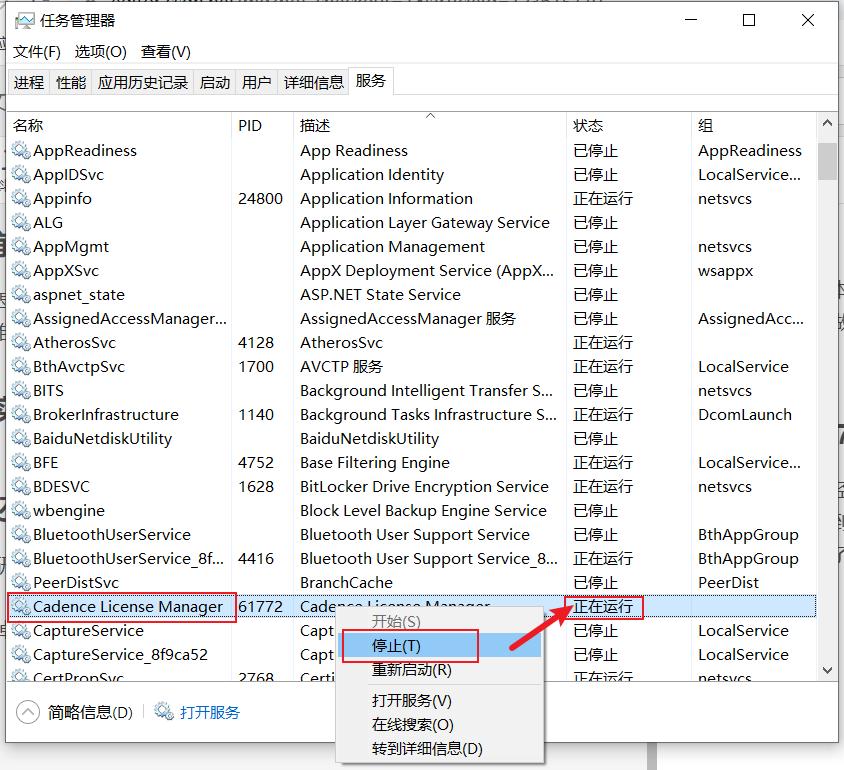Click the scrollbar down arrow
The height and width of the screenshot is (770, 844).
[827, 670]
